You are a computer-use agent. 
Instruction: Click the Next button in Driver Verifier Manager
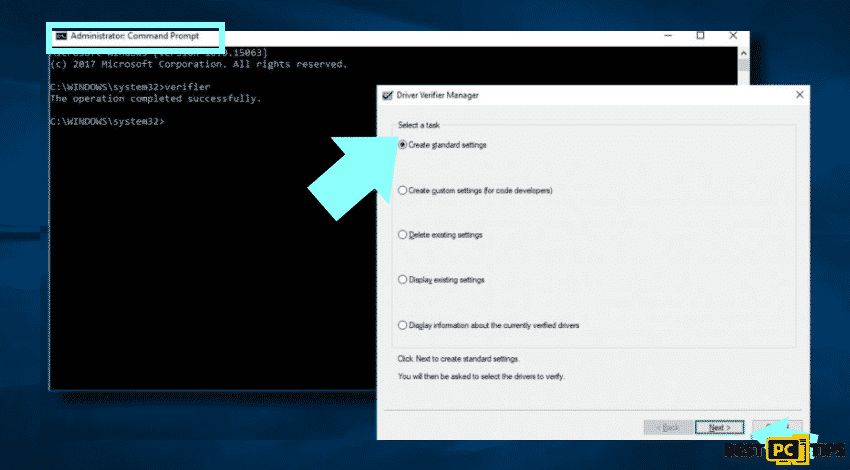(719, 427)
